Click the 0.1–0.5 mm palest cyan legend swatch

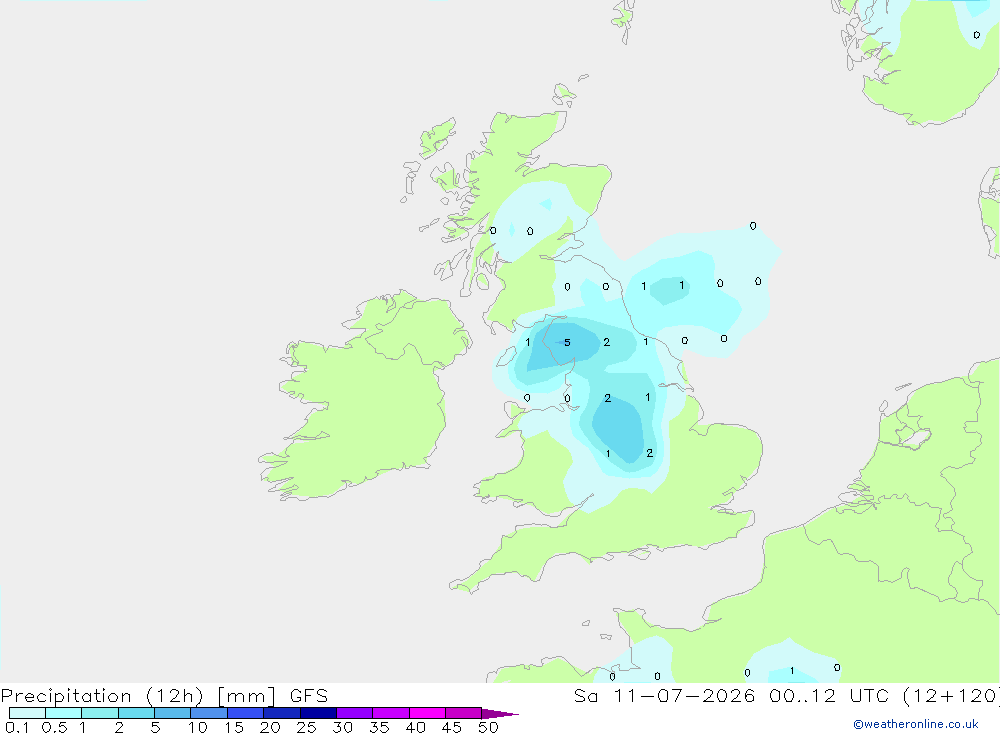[27, 713]
